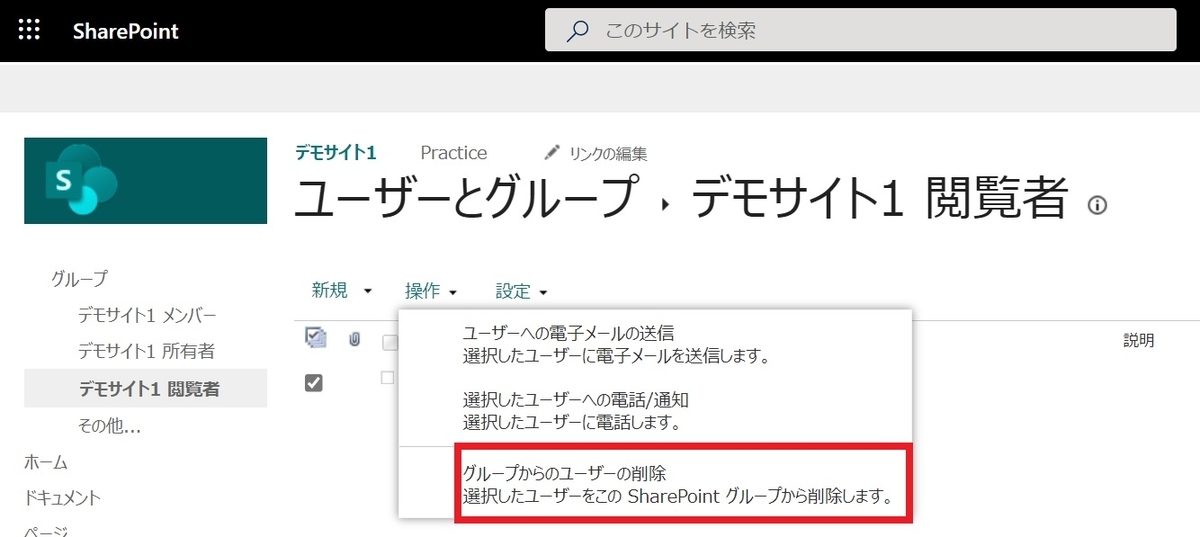1200x537 pixels.
Task: Open the app launcher waffle icon
Action: [29, 30]
